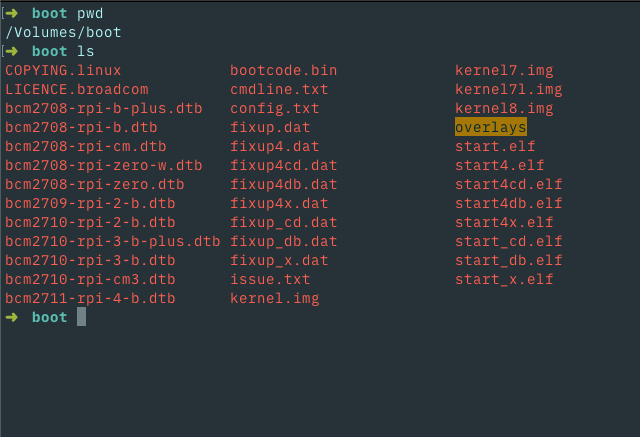Image resolution: width=640 pixels, height=437 pixels.
Task: Click the cmdline.txt file name
Action: [279, 89]
